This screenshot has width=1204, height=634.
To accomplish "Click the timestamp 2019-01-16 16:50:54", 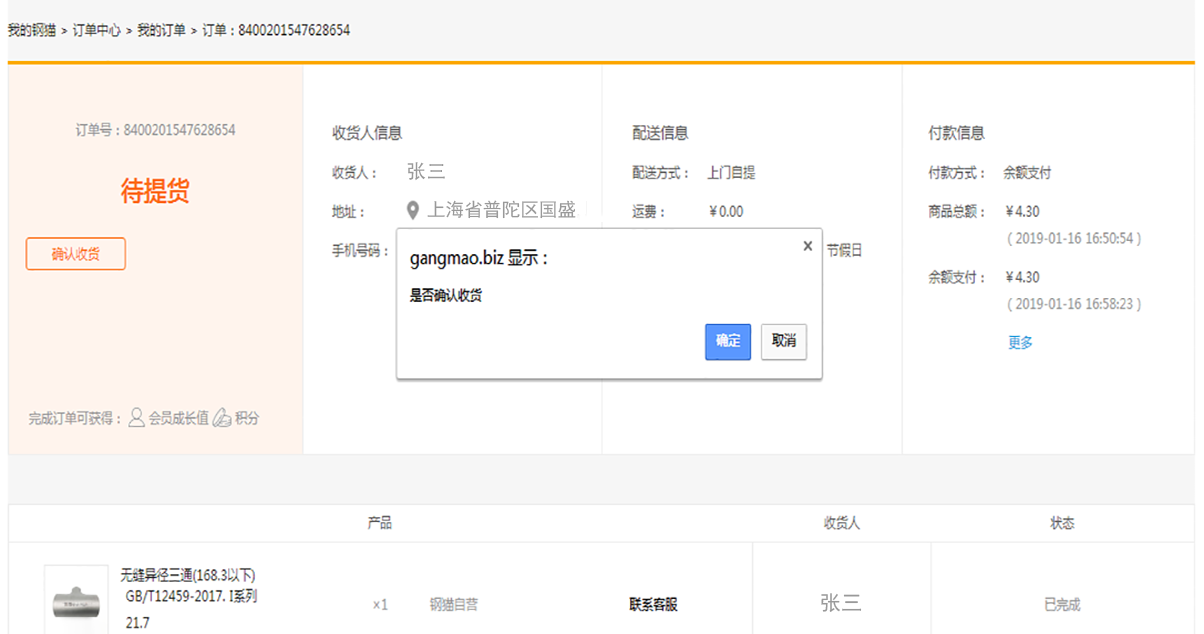I will coord(1073,238).
